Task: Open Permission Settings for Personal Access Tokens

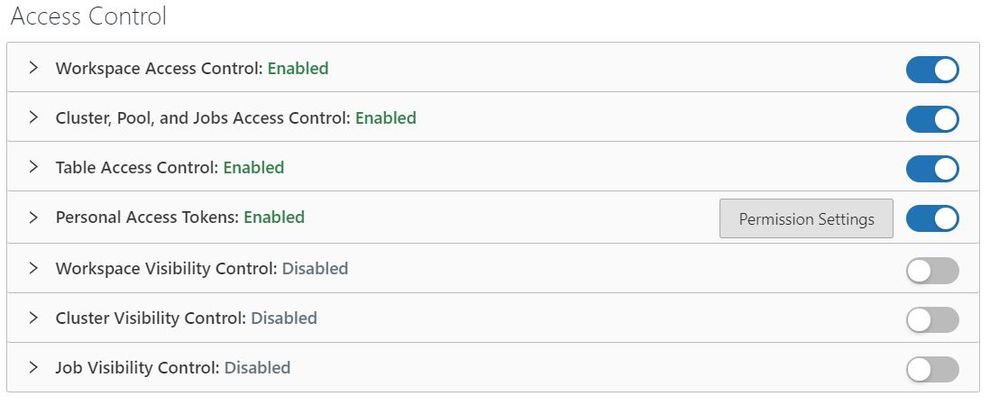Action: pyautogui.click(x=806, y=219)
